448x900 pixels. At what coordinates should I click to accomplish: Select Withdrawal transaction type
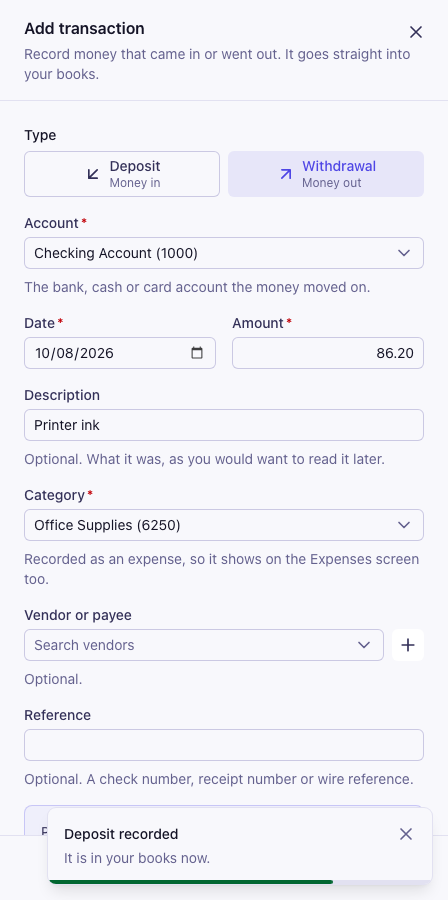(326, 174)
